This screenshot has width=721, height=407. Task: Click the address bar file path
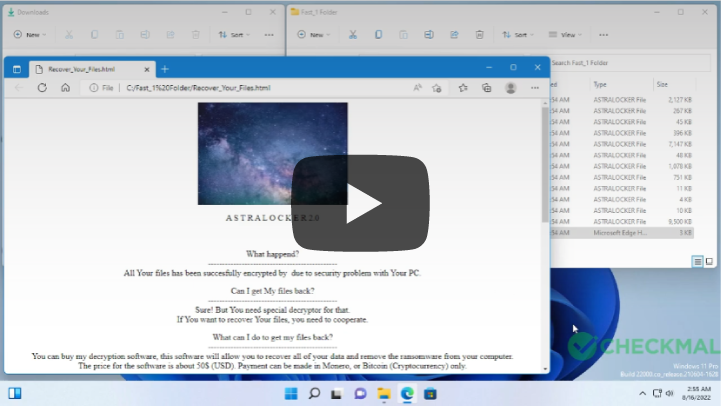[198, 88]
